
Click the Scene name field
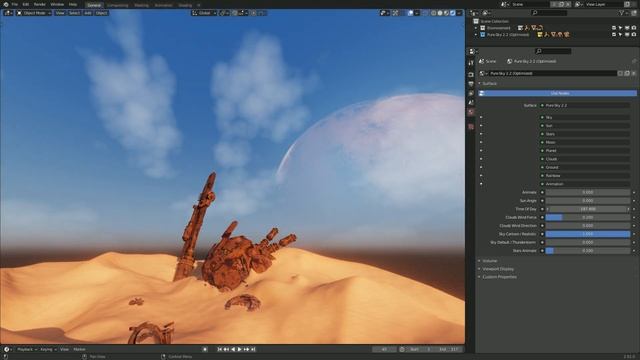click(530, 4)
